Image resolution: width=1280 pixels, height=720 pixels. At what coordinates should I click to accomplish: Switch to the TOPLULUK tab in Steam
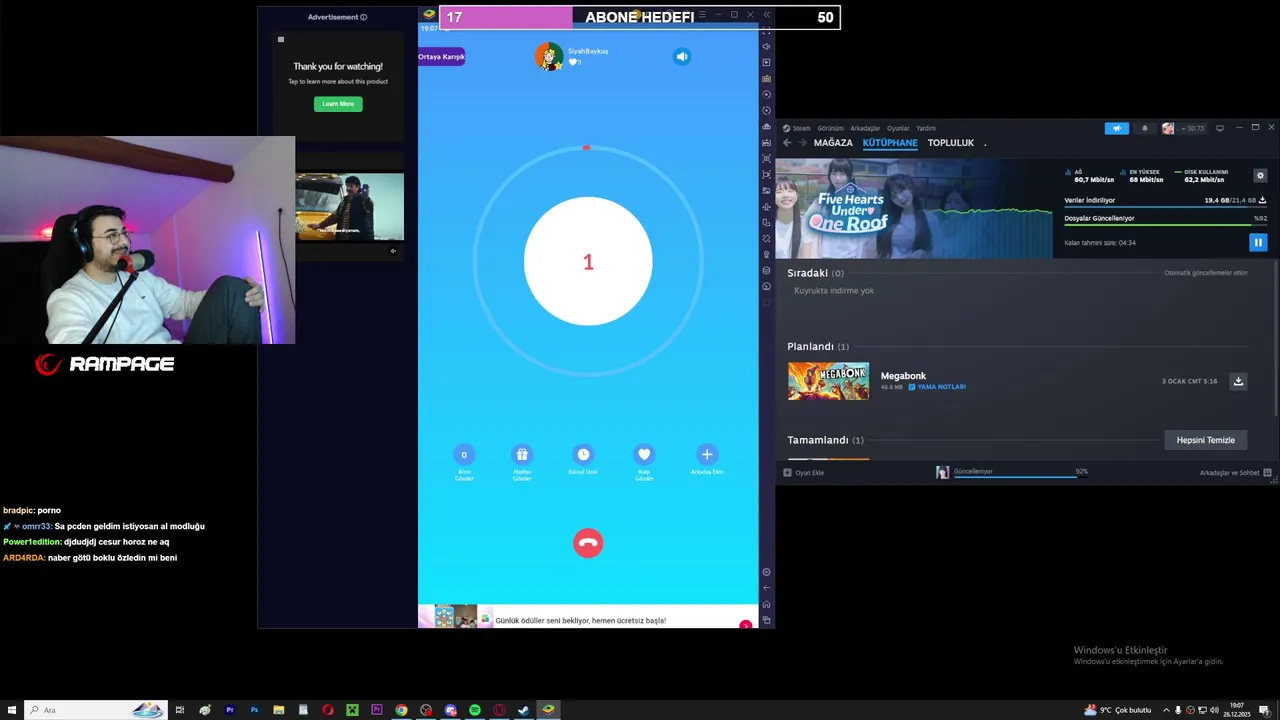(951, 143)
